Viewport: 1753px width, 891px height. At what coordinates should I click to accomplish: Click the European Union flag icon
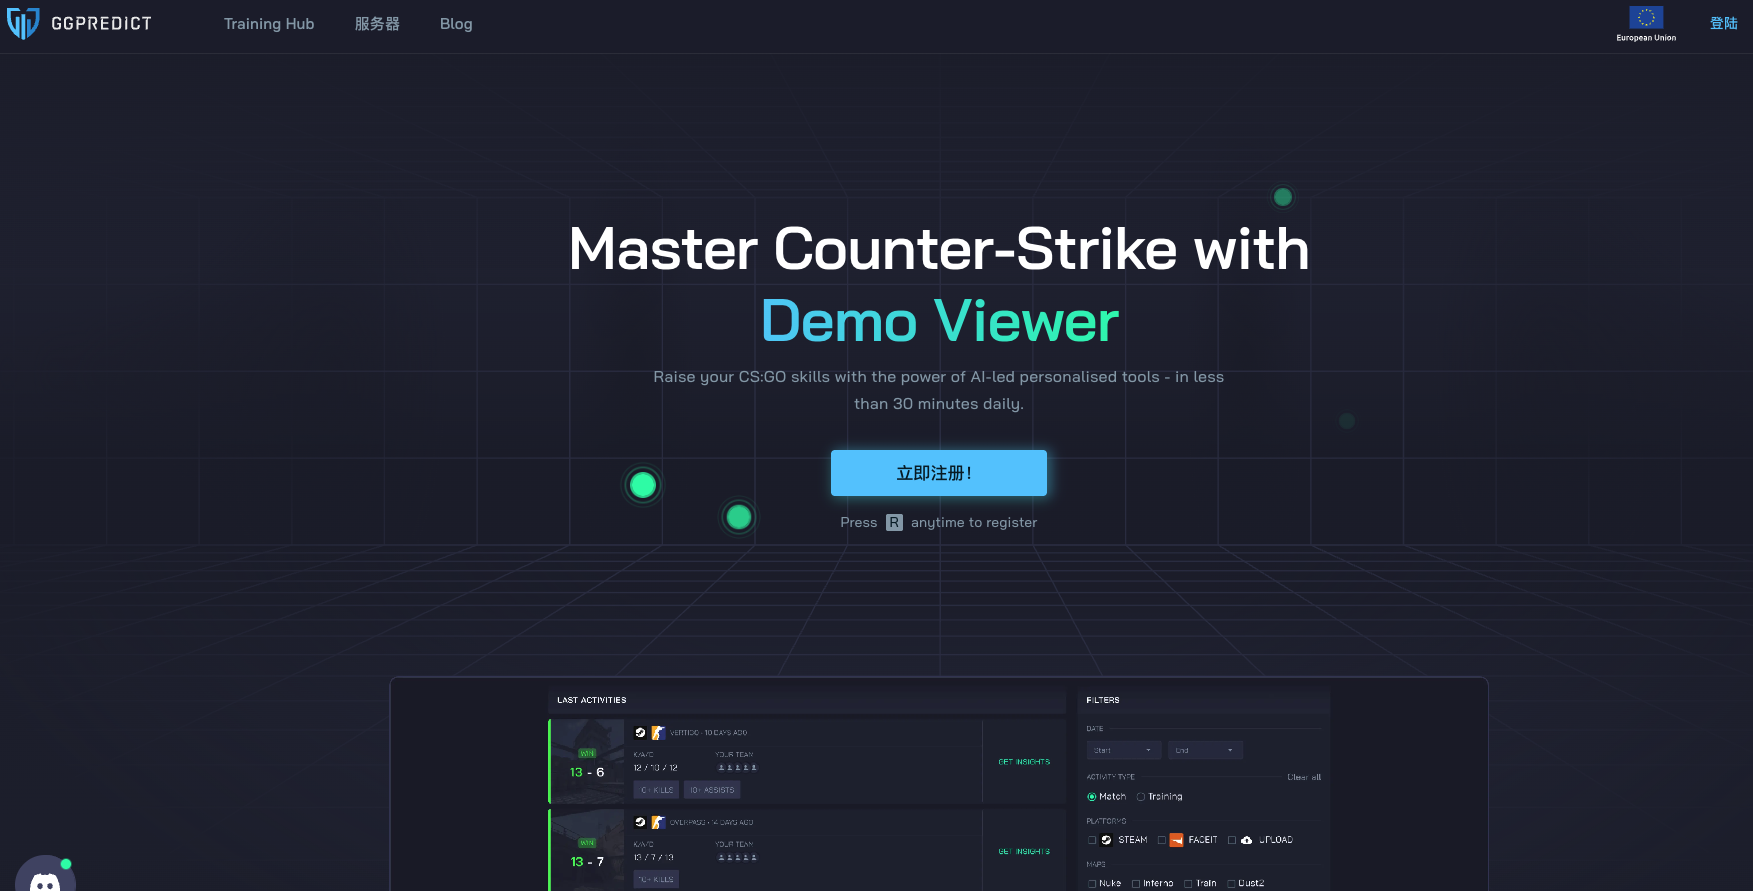point(1646,18)
